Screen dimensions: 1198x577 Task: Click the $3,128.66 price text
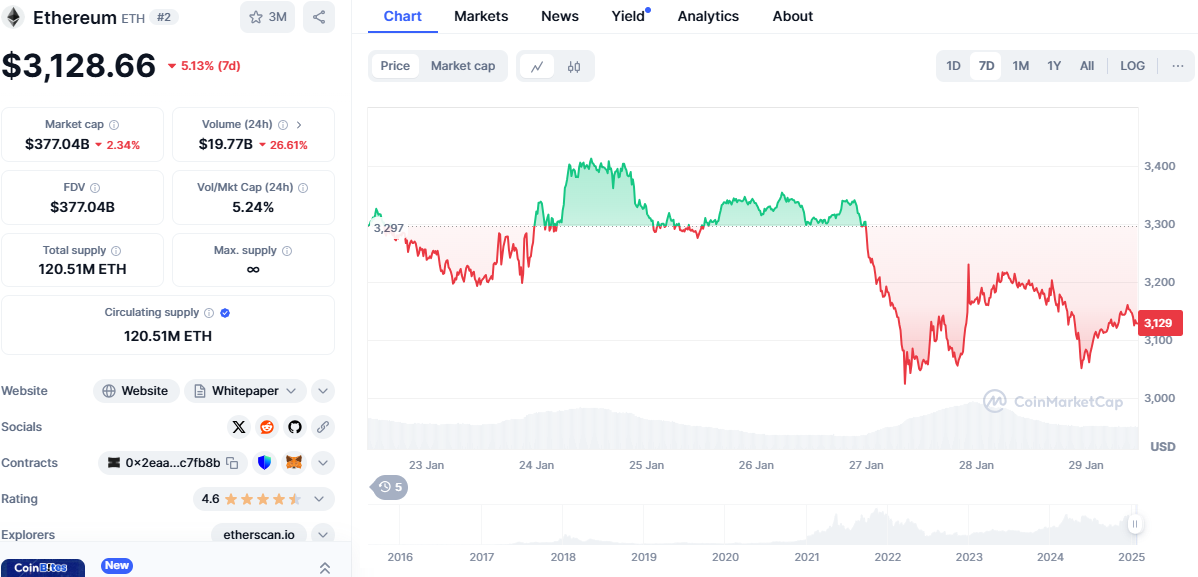click(x=79, y=66)
